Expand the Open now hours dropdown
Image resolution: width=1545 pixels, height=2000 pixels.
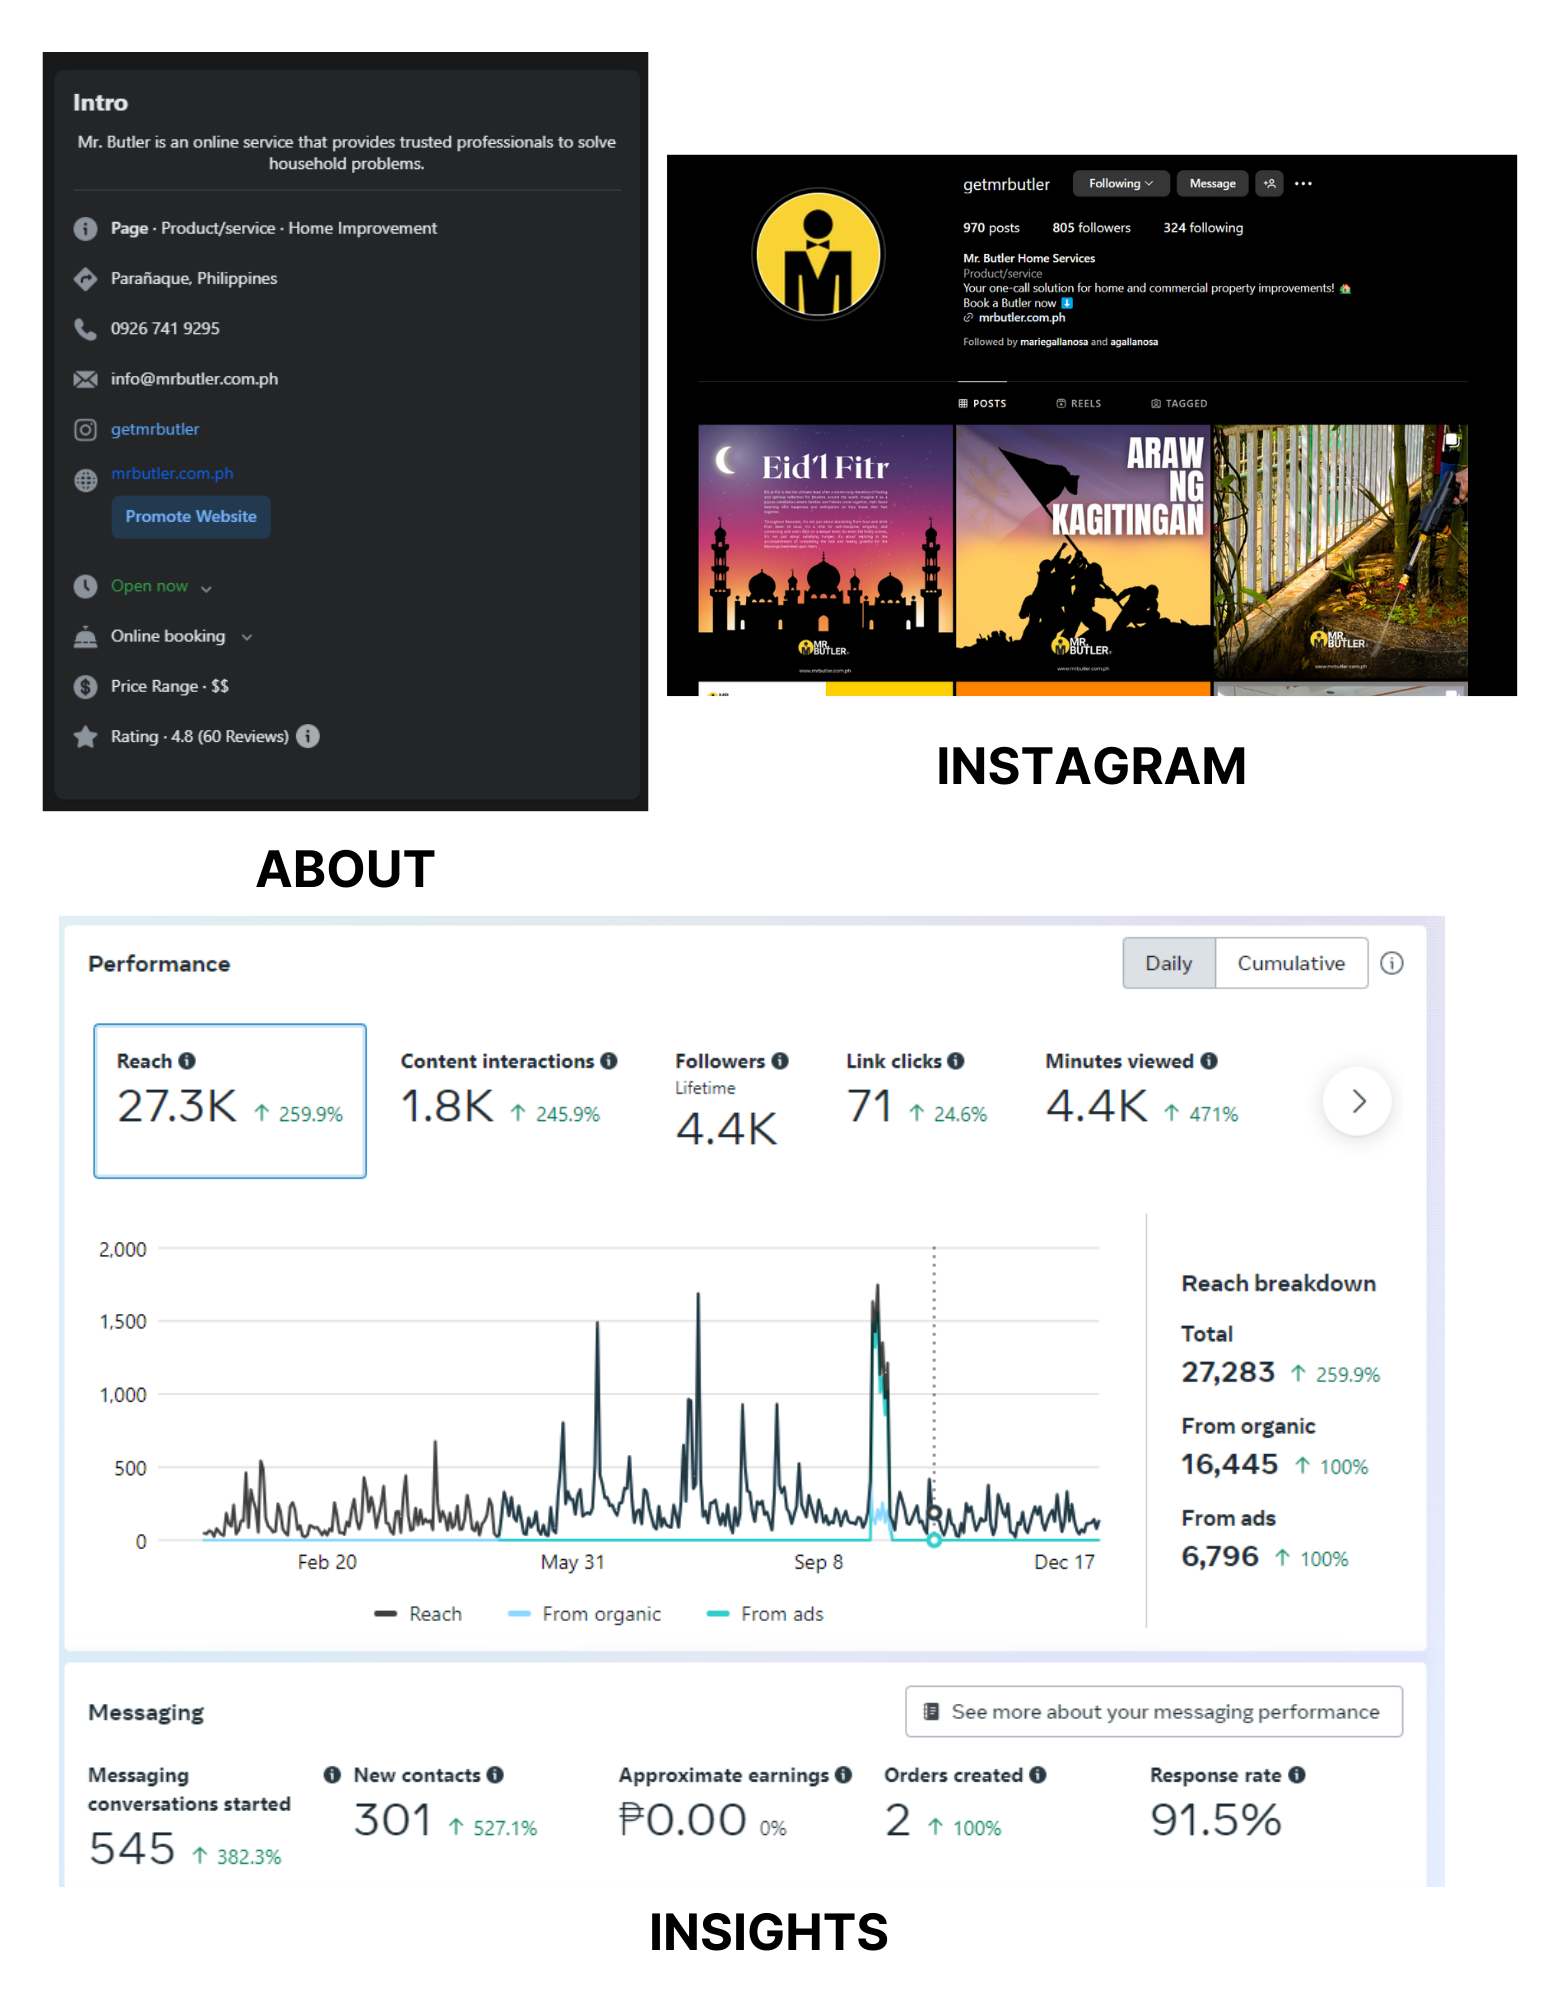[x=206, y=588]
